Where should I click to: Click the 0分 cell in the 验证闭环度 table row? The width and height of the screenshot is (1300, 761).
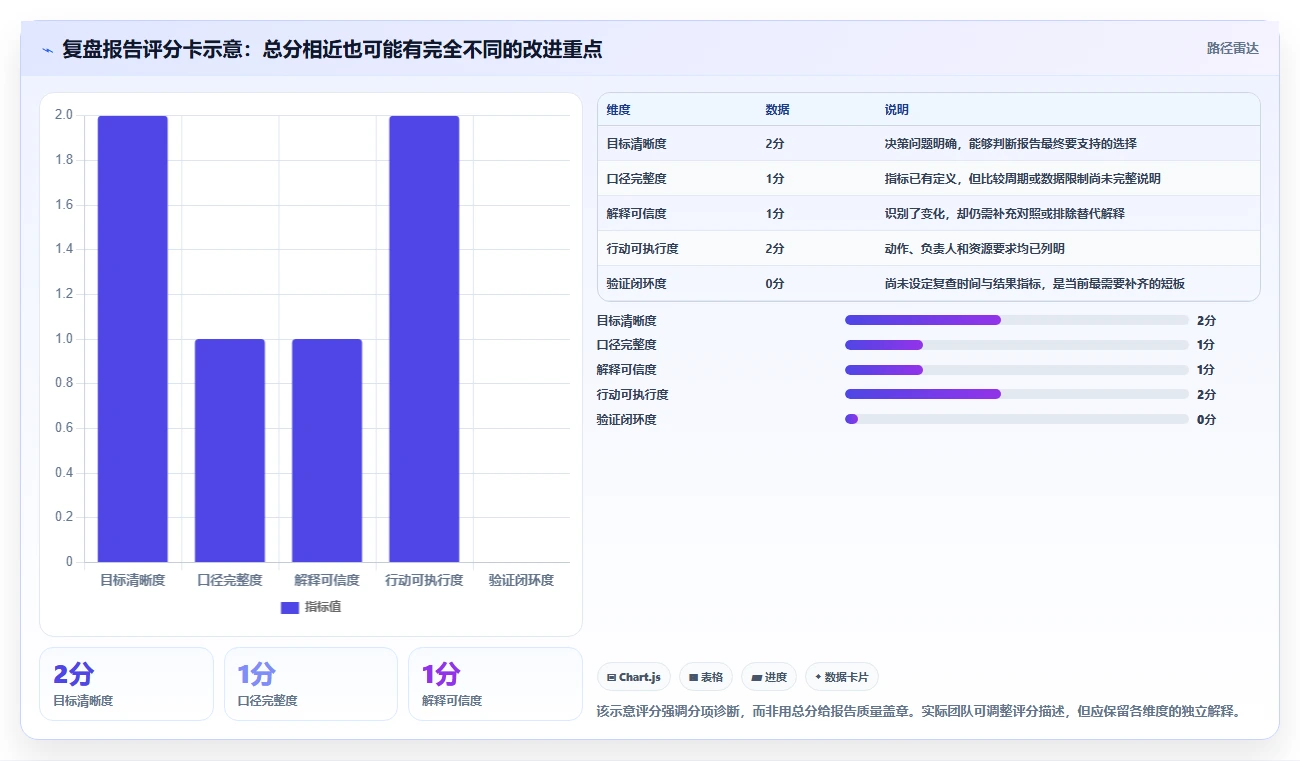coord(775,284)
